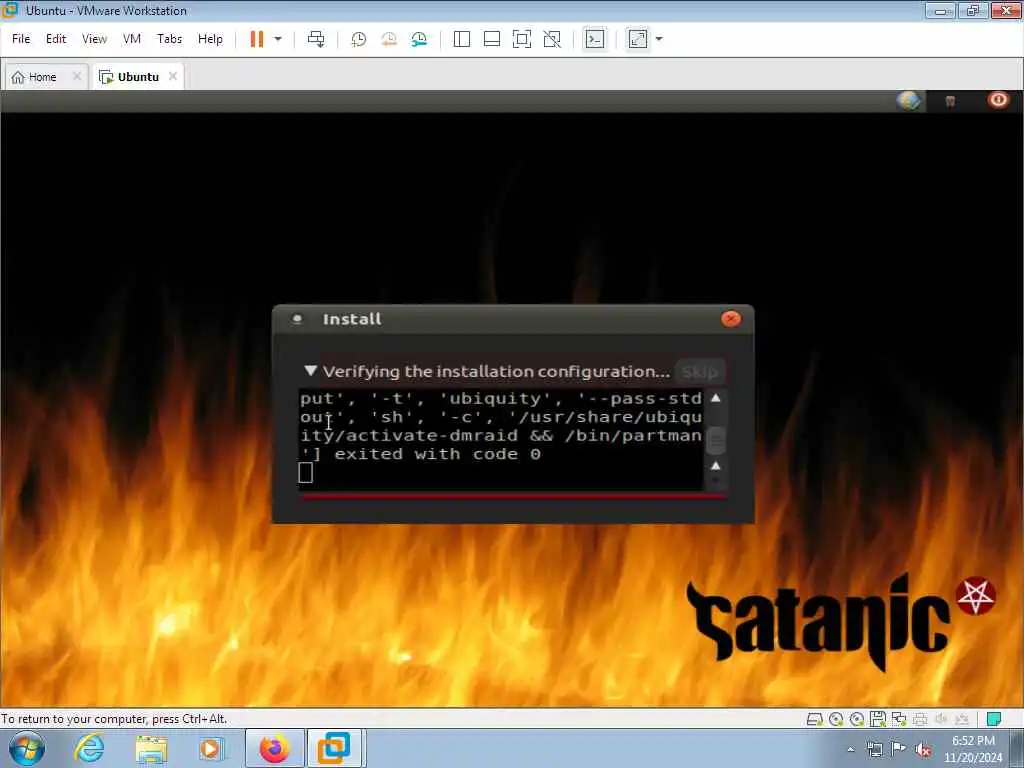Click the battery indicator in Ubuntu panel
This screenshot has width=1024, height=768.
pyautogui.click(x=950, y=101)
